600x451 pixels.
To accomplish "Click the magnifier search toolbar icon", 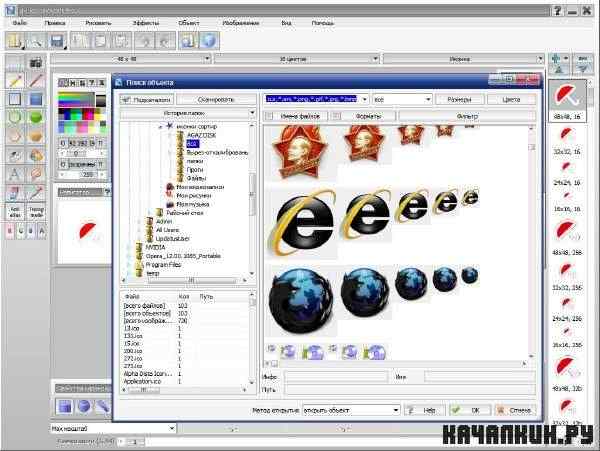I will pyautogui.click(x=36, y=41).
